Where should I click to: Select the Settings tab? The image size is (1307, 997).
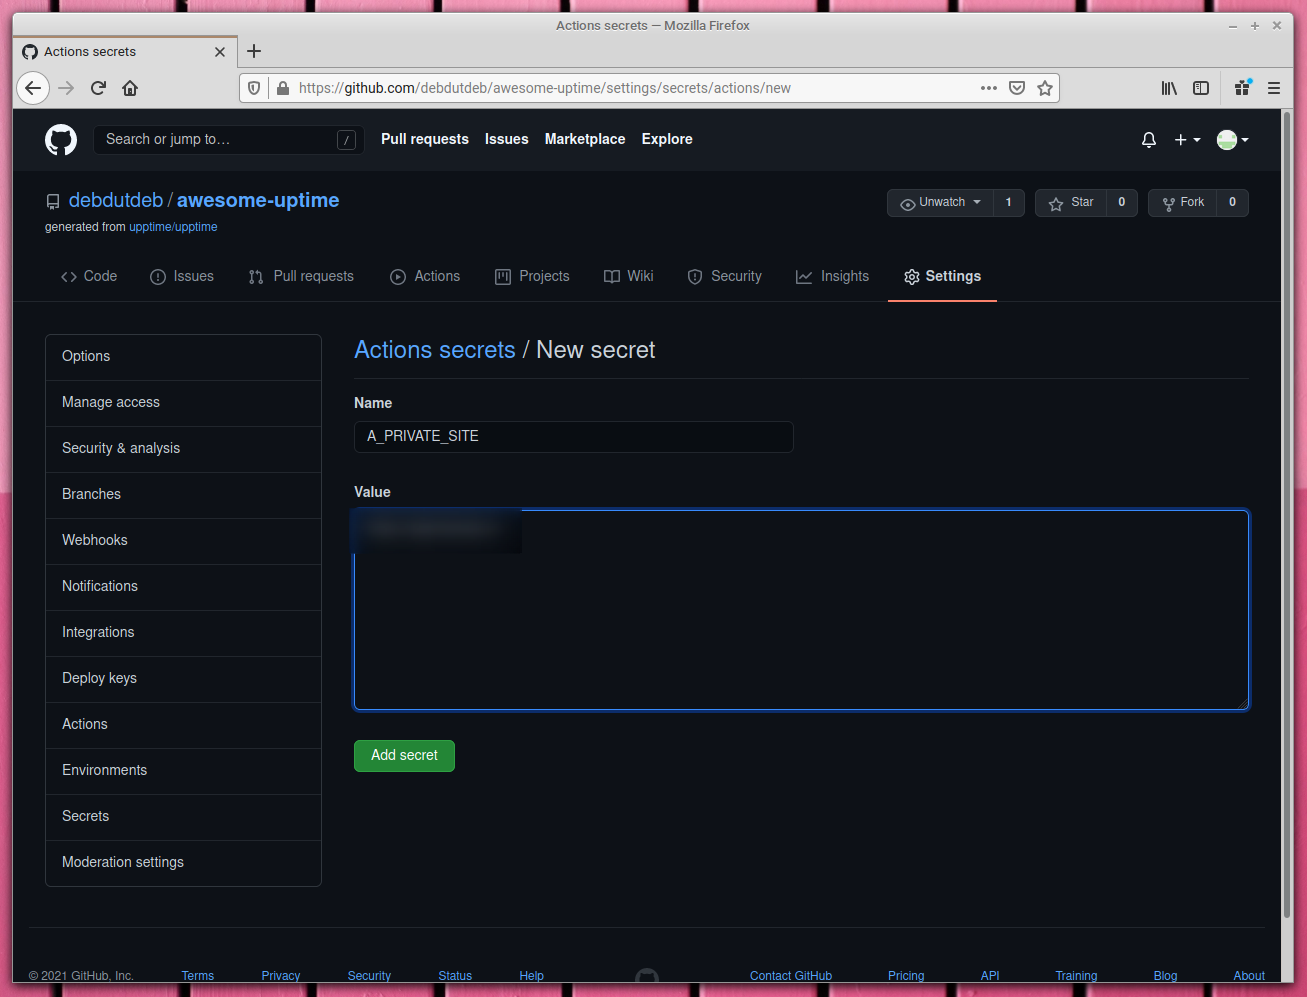tap(942, 277)
